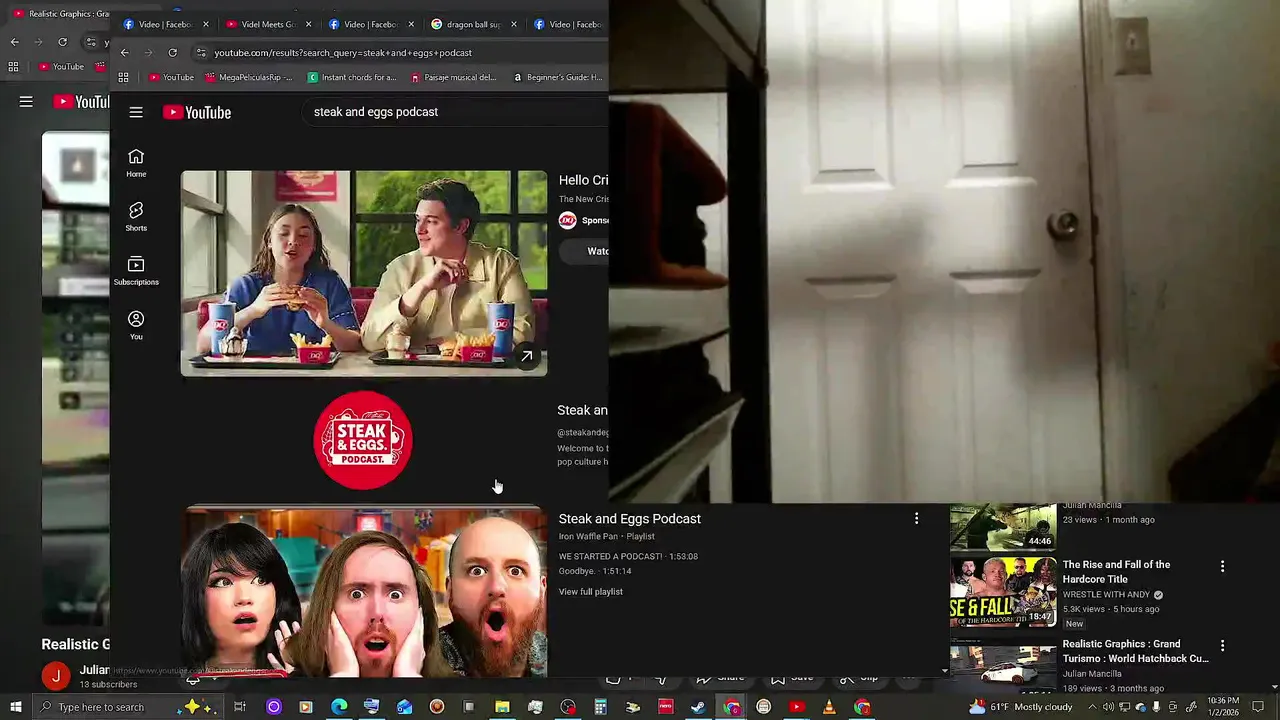Screen dimensions: 1280x720
Task: Open the notification center on the taskbar
Action: (1258, 707)
